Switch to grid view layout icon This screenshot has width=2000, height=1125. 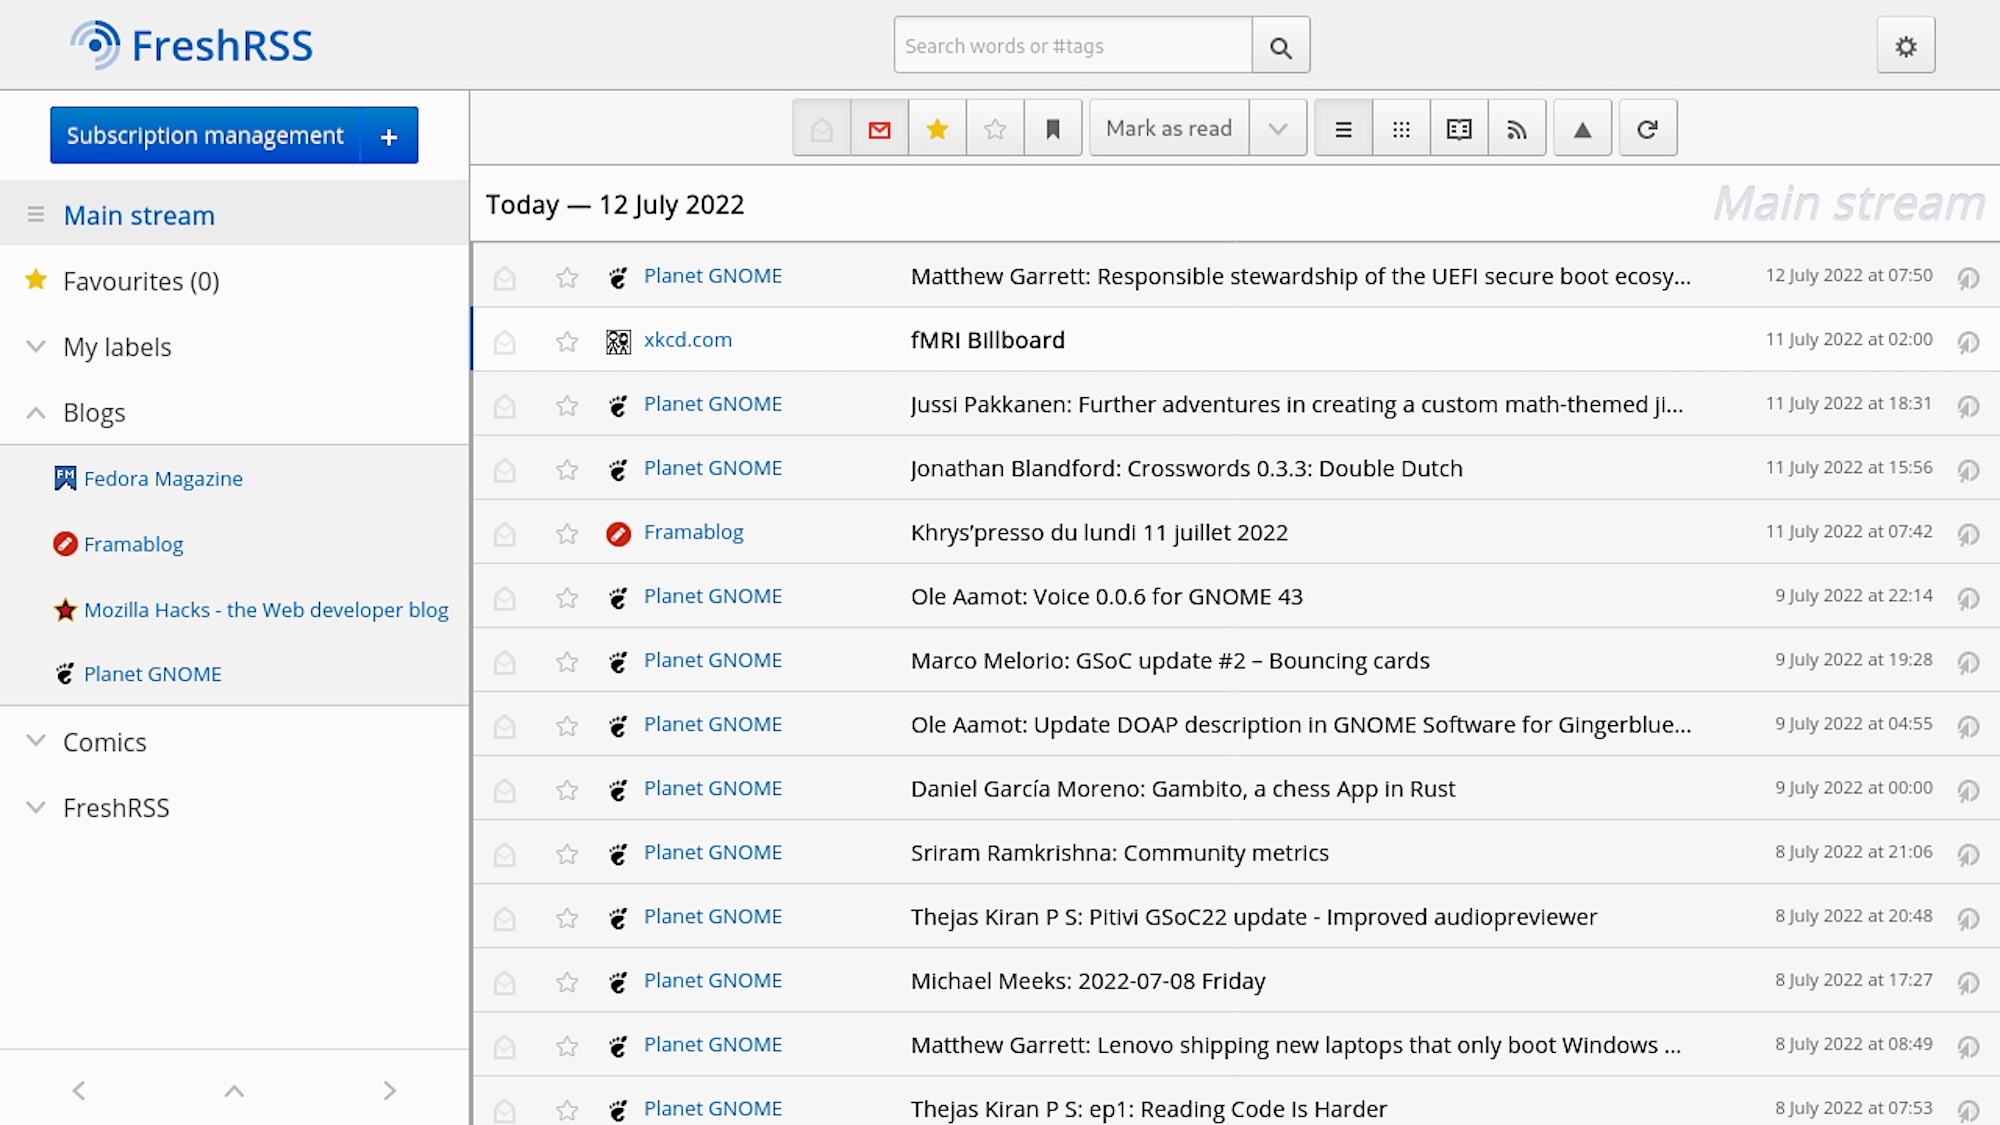pos(1401,128)
